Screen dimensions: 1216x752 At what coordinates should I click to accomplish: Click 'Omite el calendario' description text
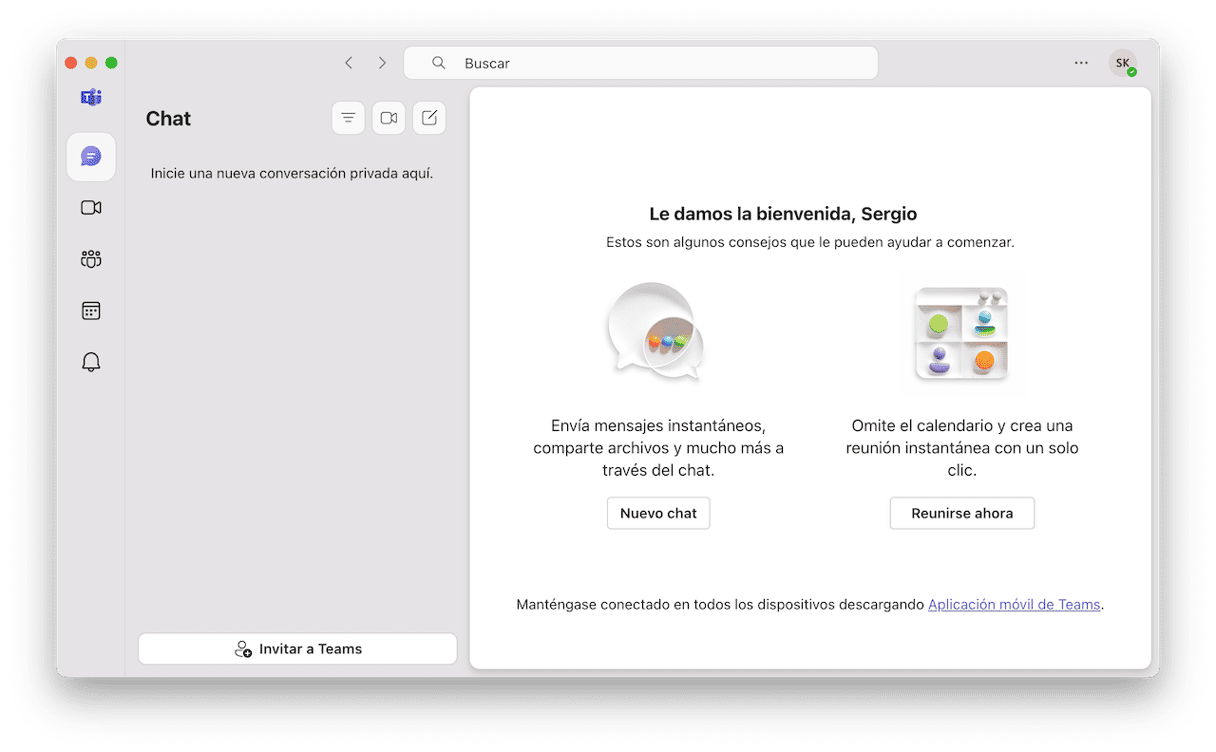(962, 447)
